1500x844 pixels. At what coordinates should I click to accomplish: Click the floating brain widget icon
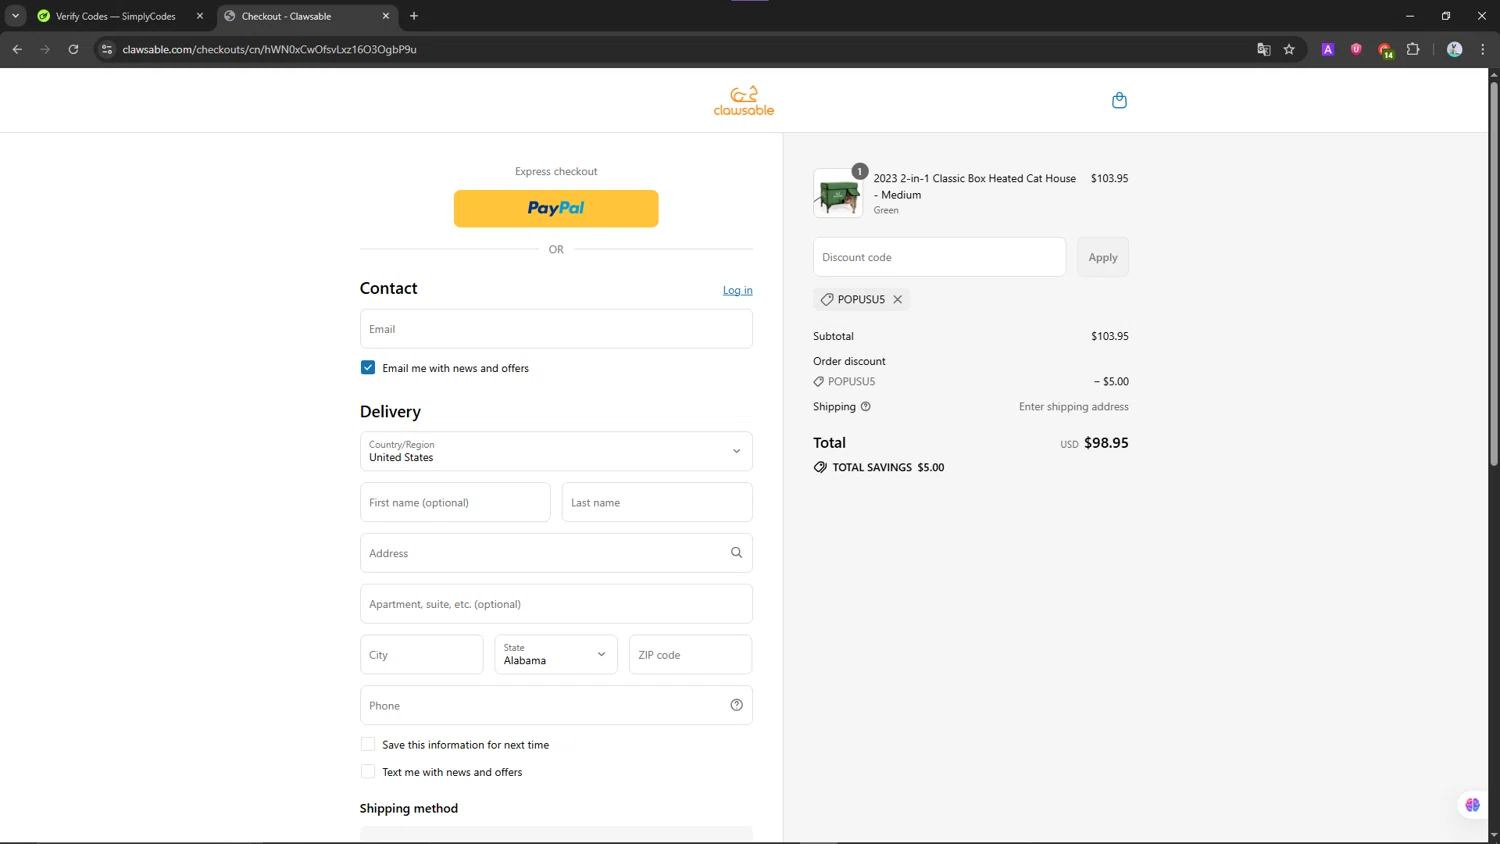pyautogui.click(x=1472, y=804)
